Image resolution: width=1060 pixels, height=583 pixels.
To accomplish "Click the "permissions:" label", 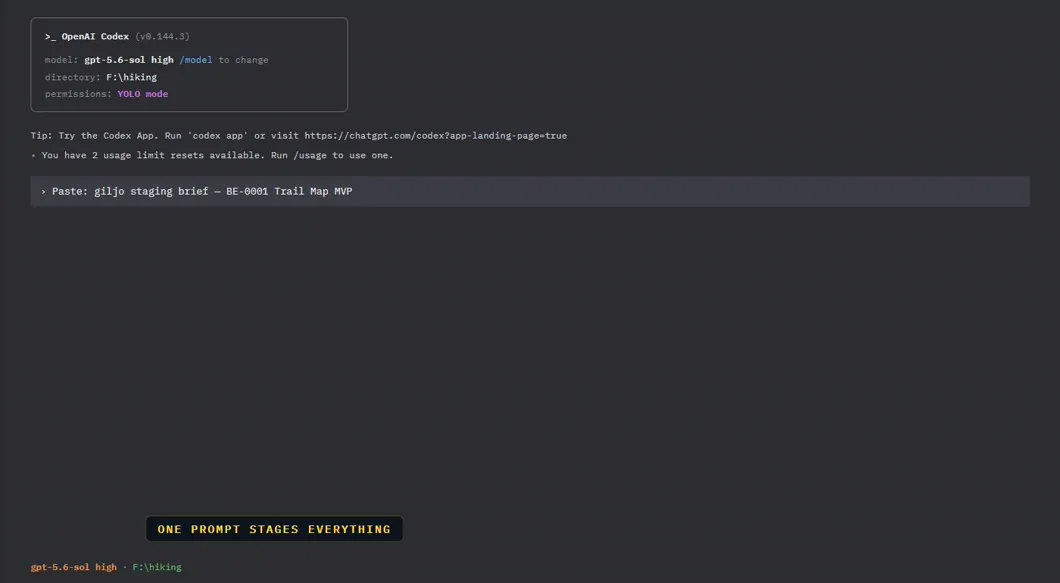I will [x=78, y=94].
